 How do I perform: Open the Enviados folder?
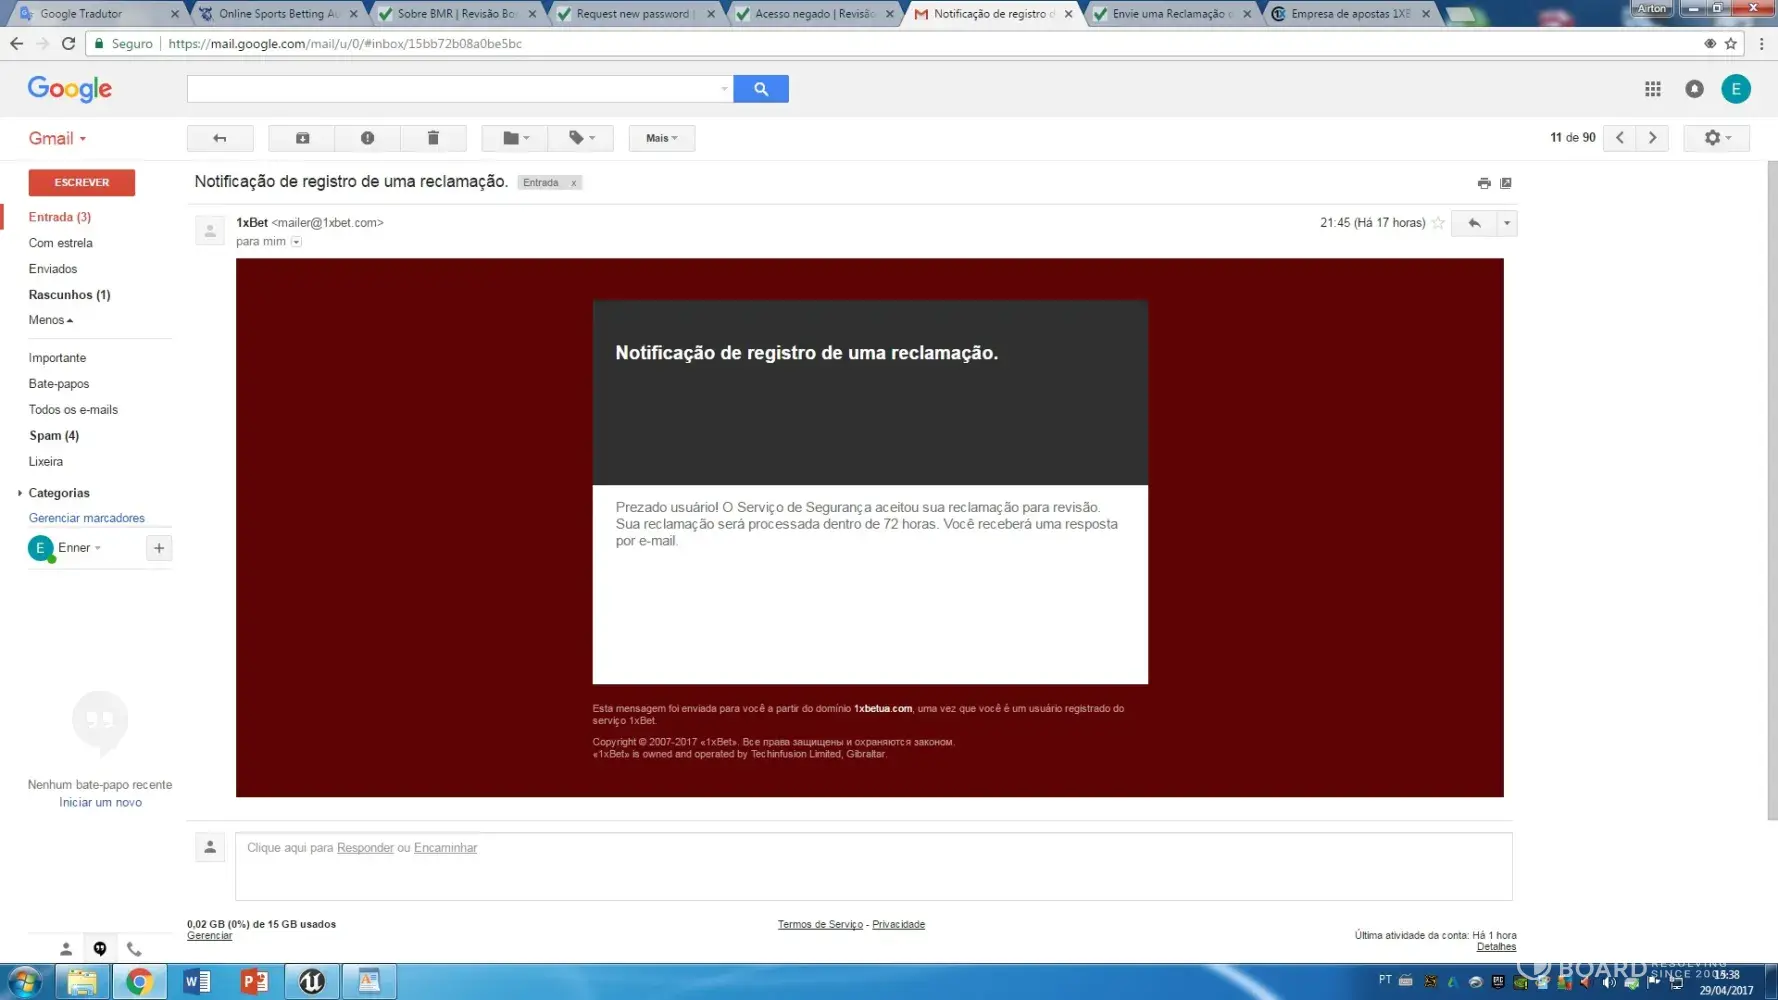coord(53,269)
